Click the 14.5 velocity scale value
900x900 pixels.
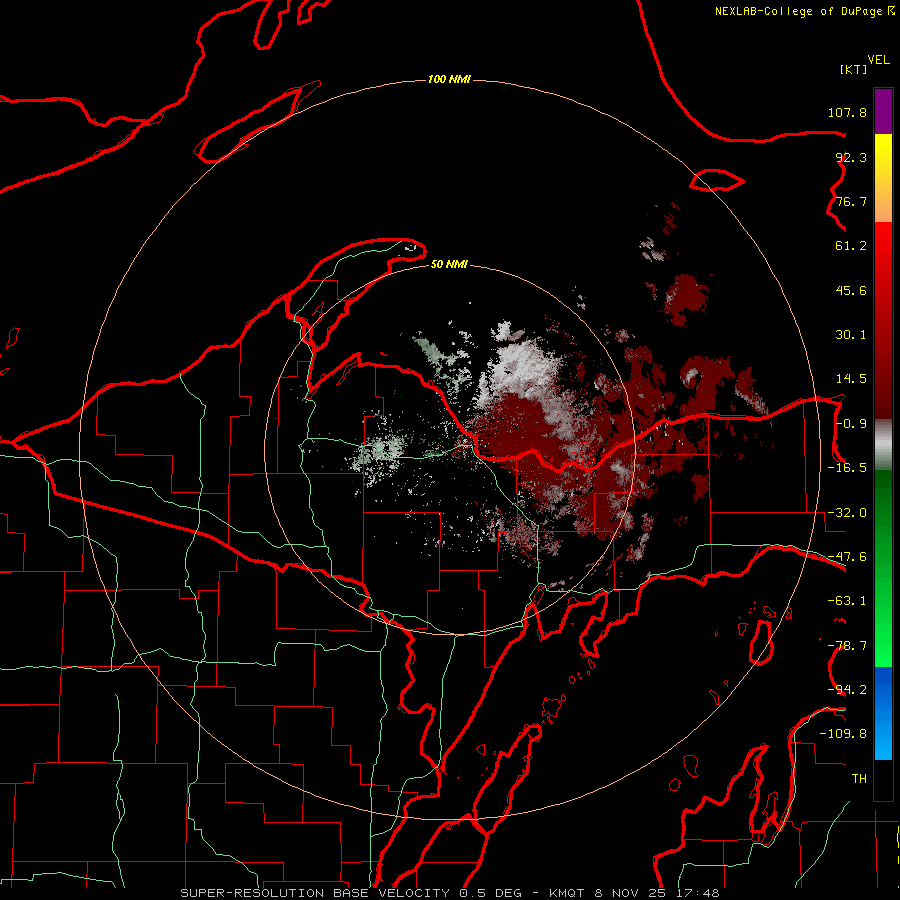851,379
